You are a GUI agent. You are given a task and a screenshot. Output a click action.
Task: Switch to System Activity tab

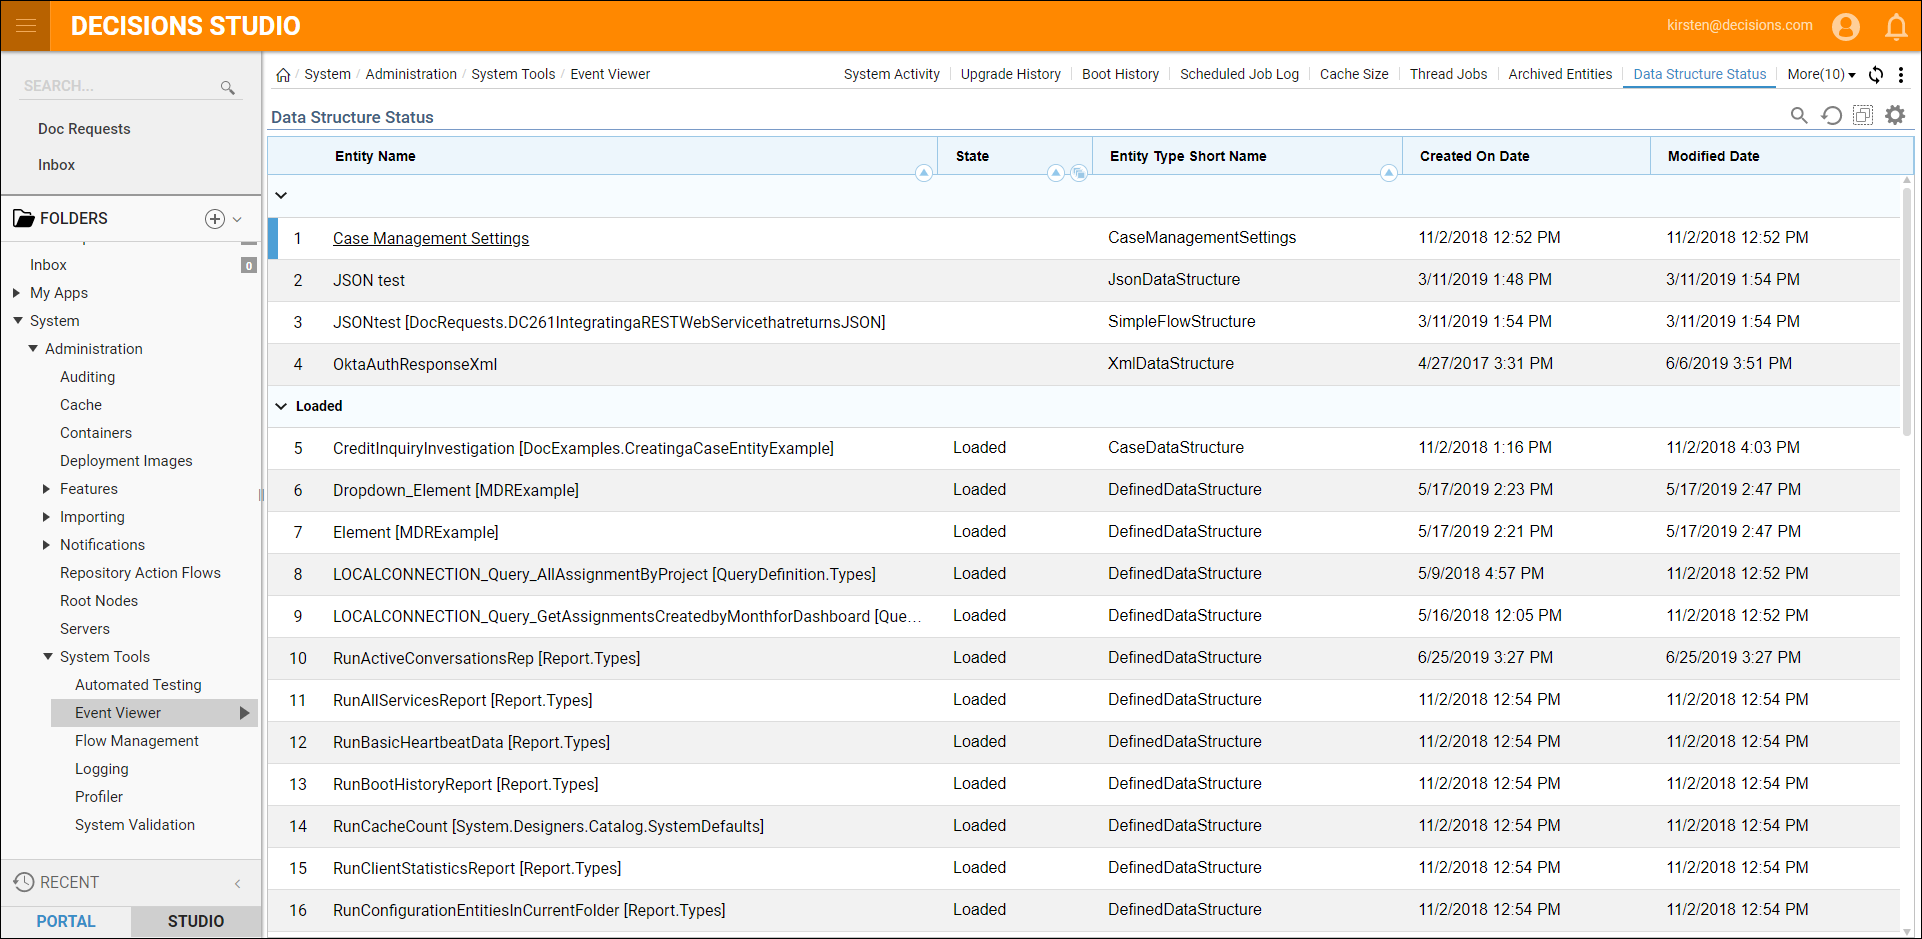tap(891, 75)
